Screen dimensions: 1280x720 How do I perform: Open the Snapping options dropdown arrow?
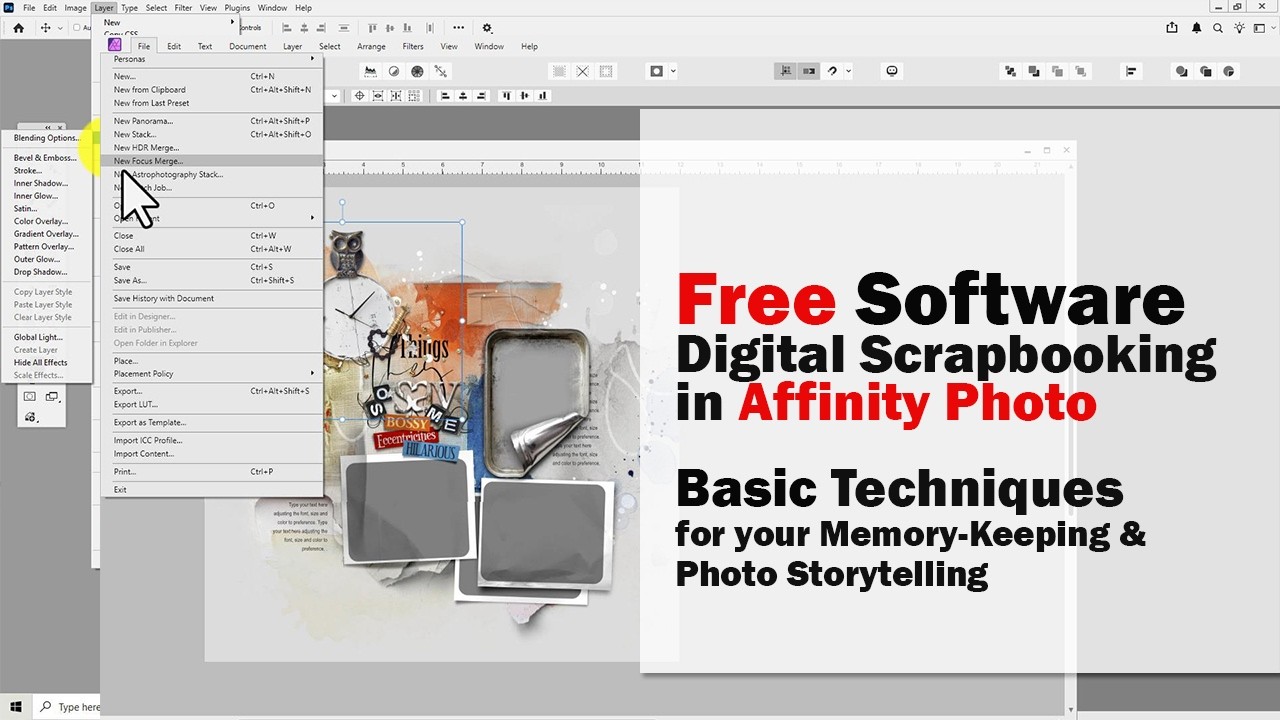click(x=849, y=71)
